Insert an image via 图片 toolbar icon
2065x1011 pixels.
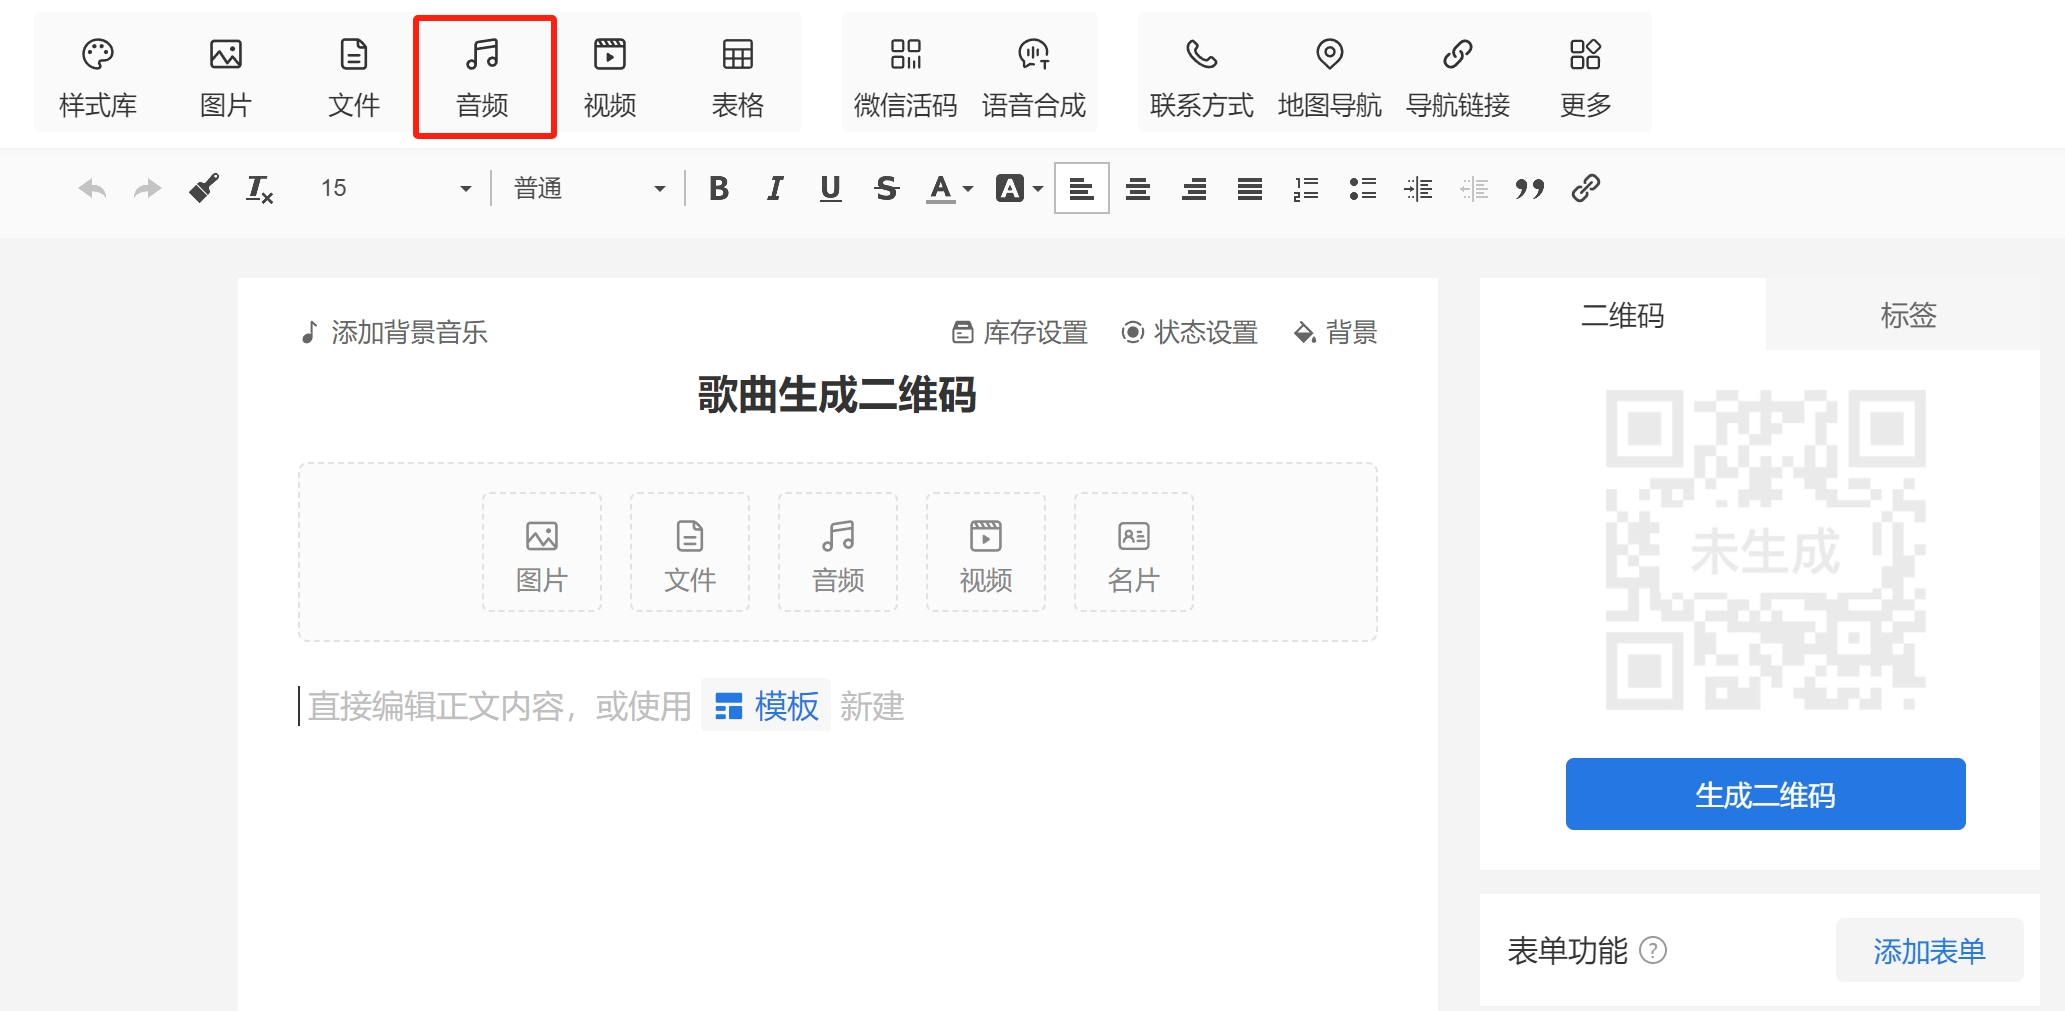click(226, 76)
